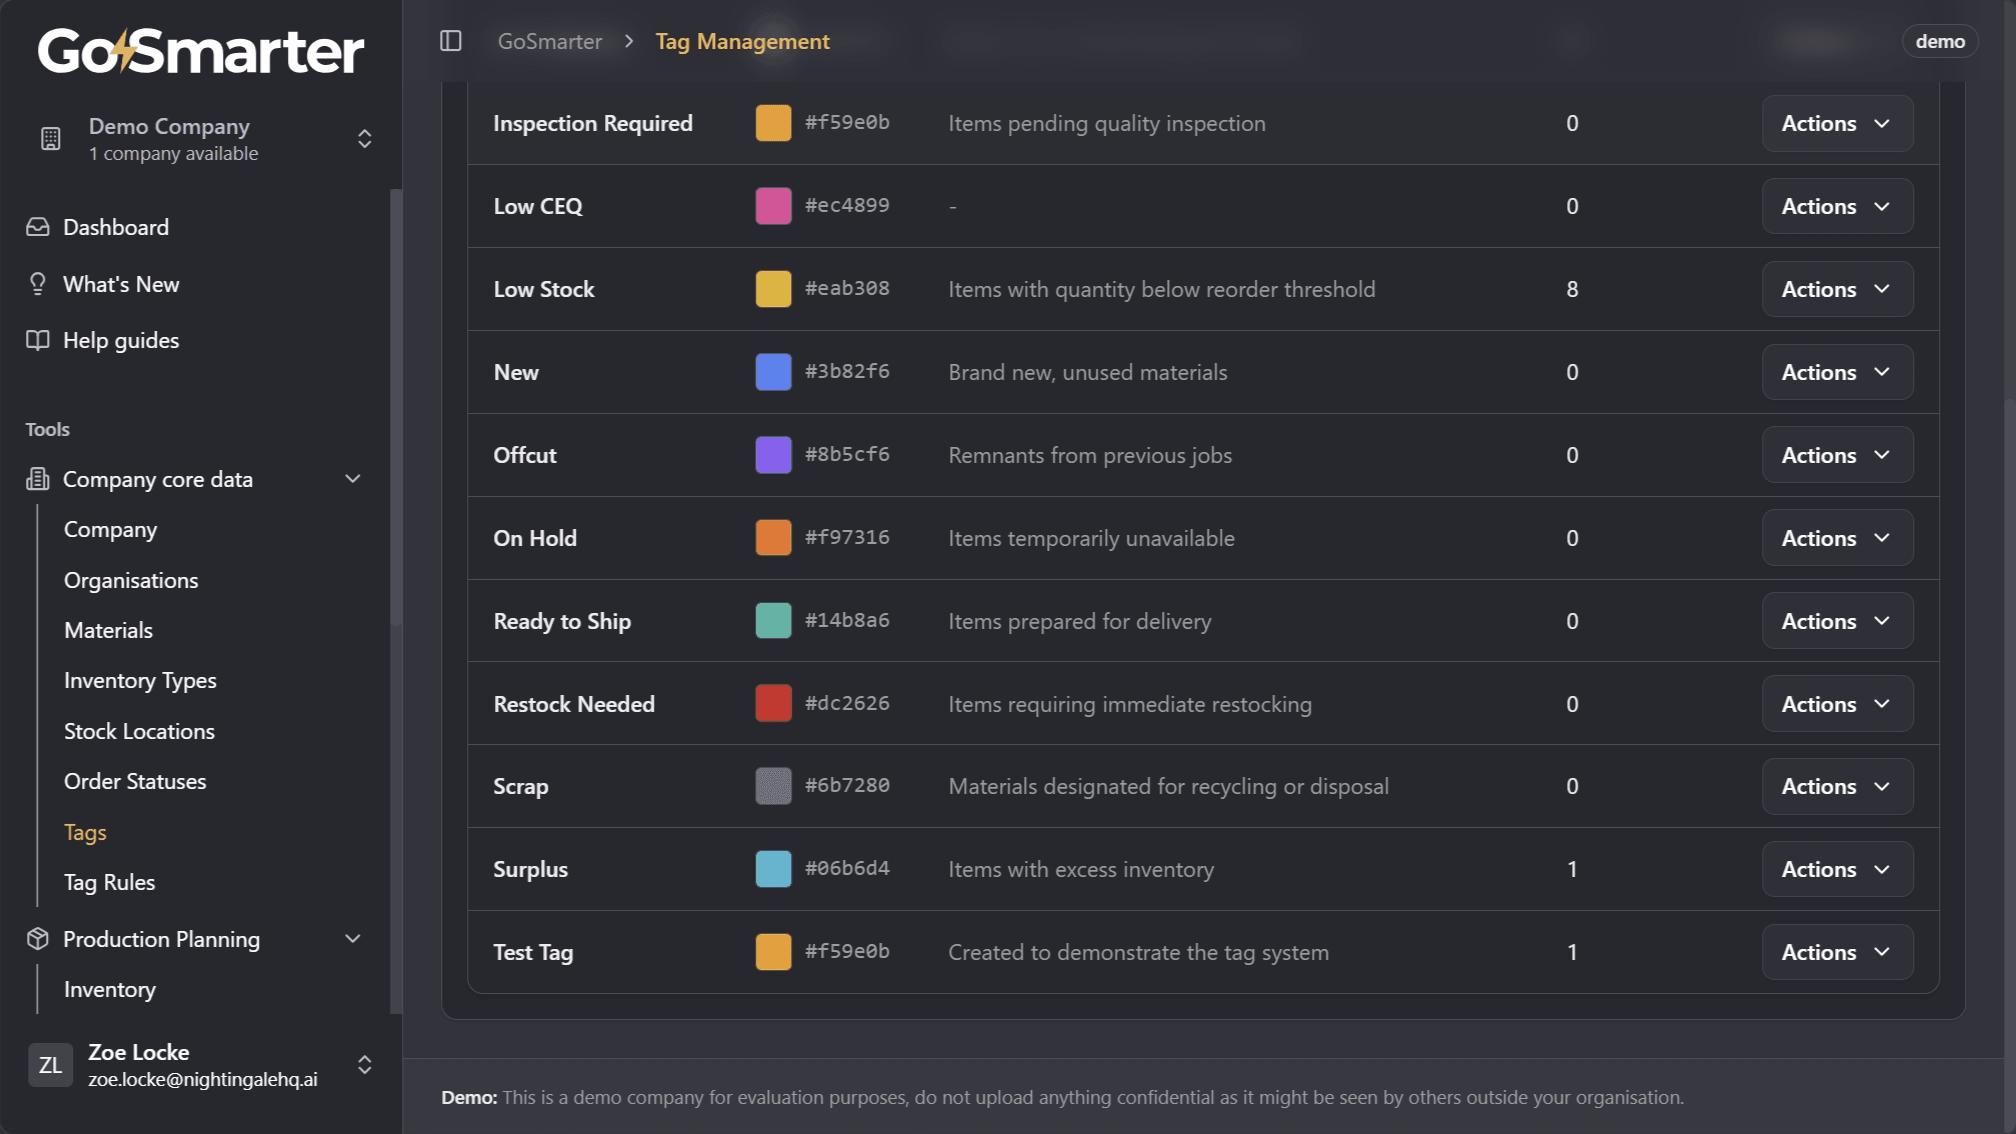Open Actions dropdown for Low Stock tag
This screenshot has width=2016, height=1134.
1836,289
